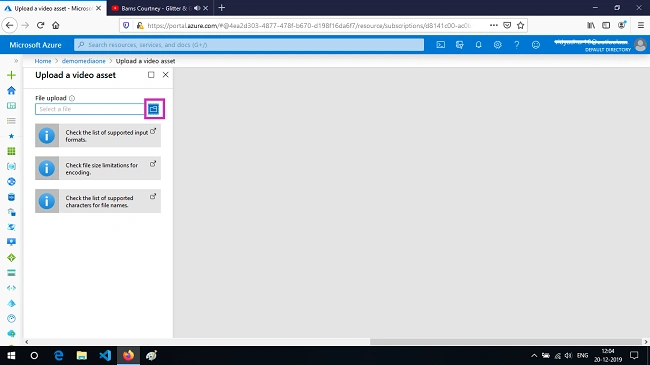
Task: Open All resources green grid icon
Action: click(11, 151)
